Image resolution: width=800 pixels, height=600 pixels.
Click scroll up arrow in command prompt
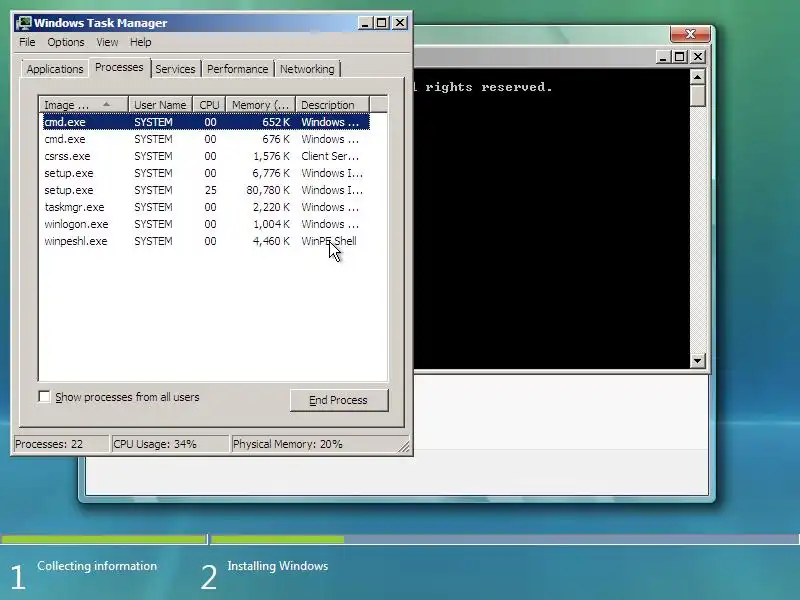coord(697,77)
